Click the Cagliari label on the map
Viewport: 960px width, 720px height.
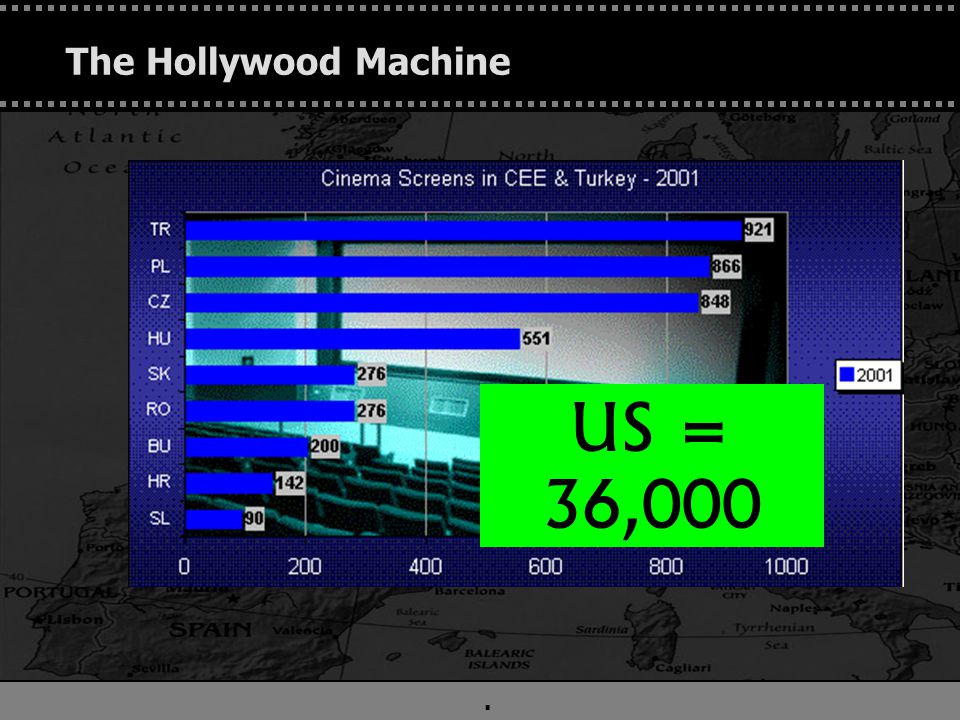click(x=684, y=668)
